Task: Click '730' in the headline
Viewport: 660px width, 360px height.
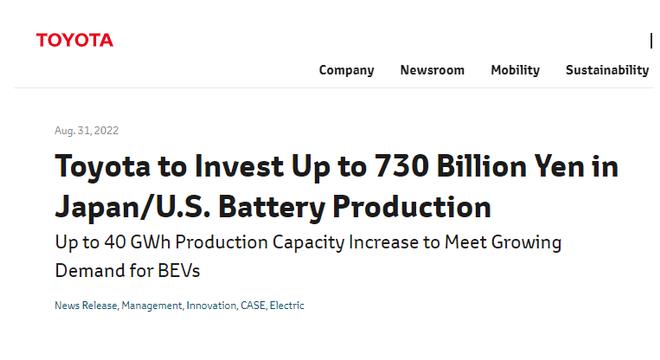Action: pos(402,166)
